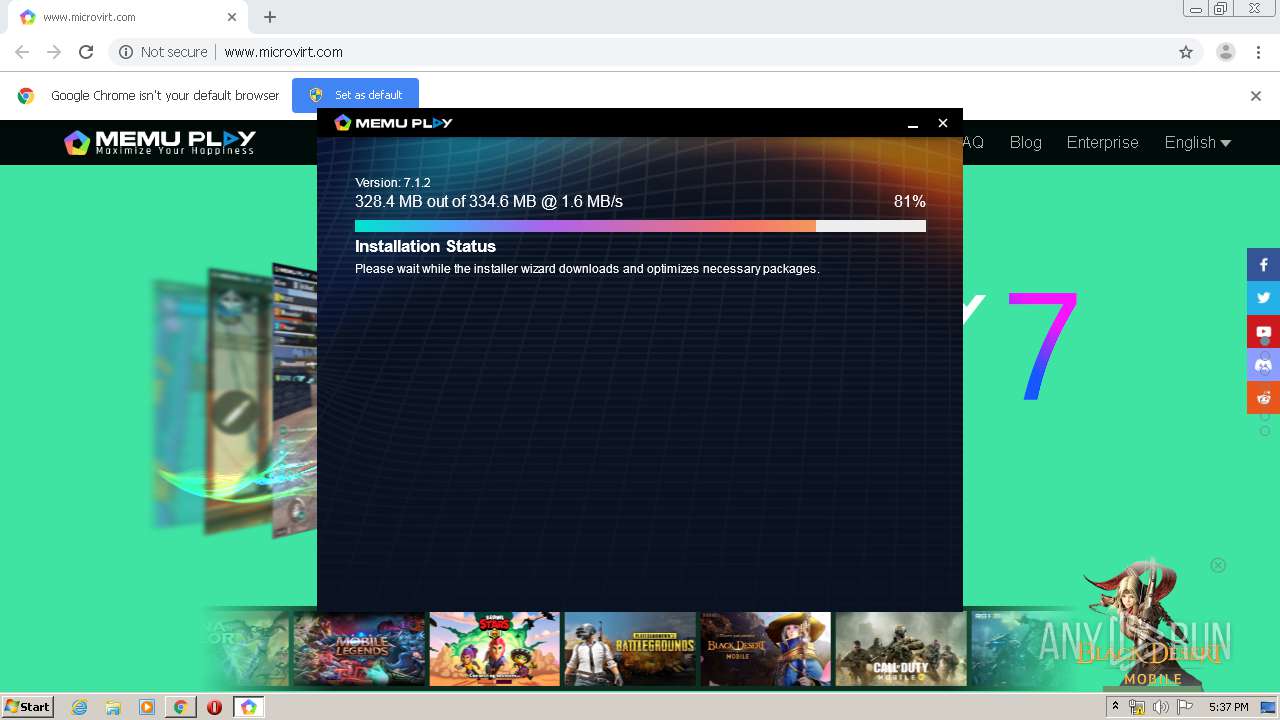
Task: Open the Chrome profile avatar icon
Action: tap(1225, 52)
